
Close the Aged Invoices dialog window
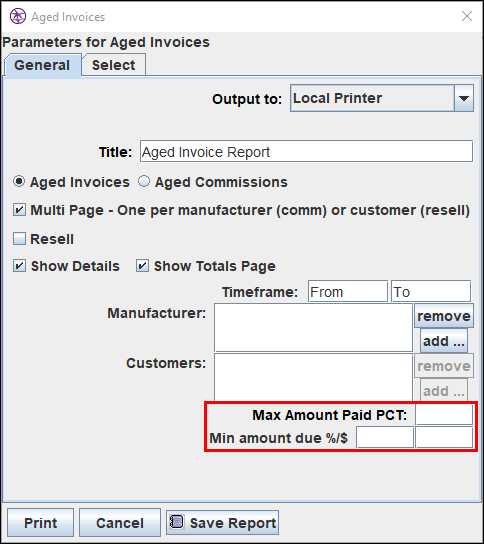point(467,16)
